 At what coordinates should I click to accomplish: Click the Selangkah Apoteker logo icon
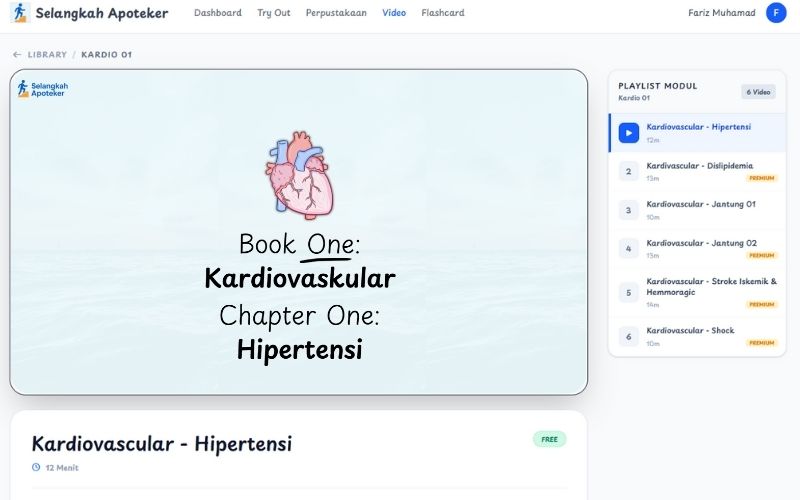(x=20, y=13)
